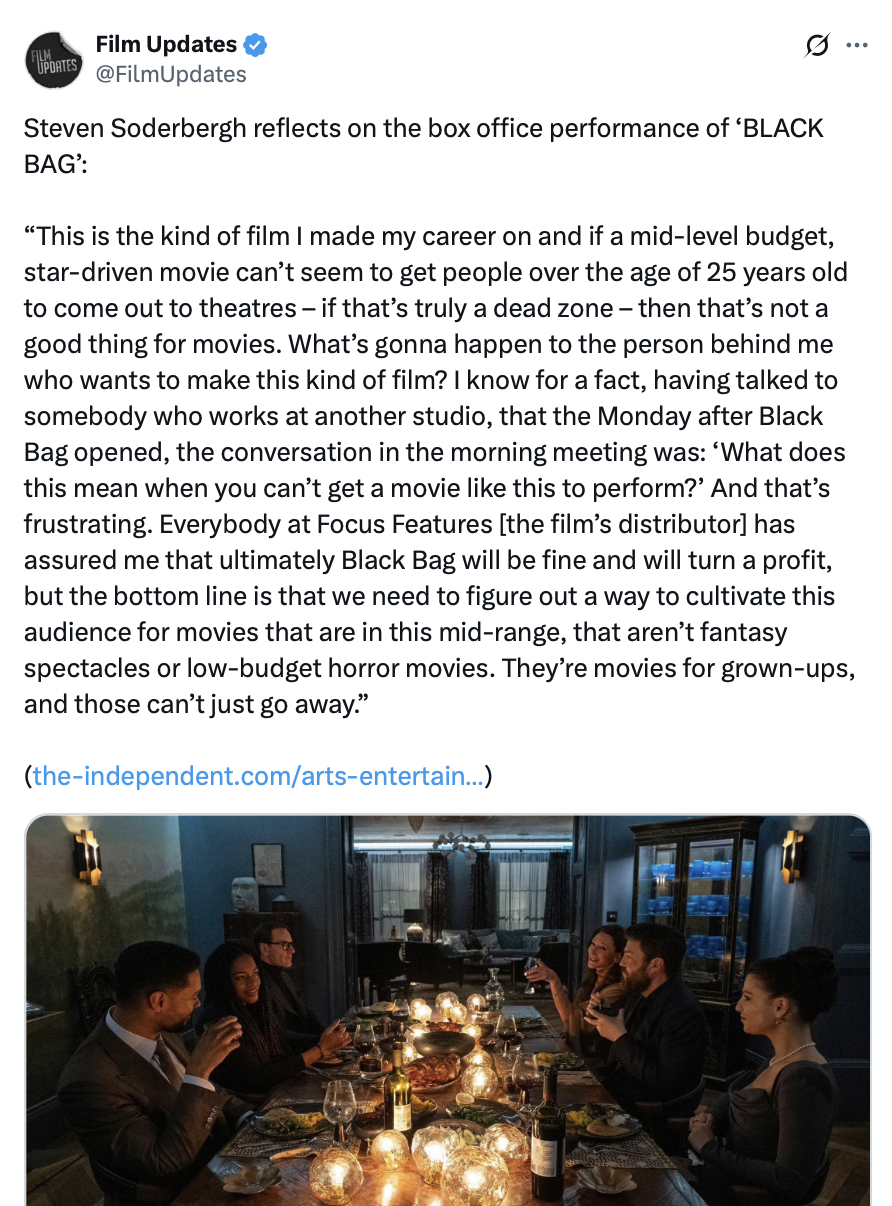
Task: Open the the-independent.com article link
Action: [x=260, y=776]
